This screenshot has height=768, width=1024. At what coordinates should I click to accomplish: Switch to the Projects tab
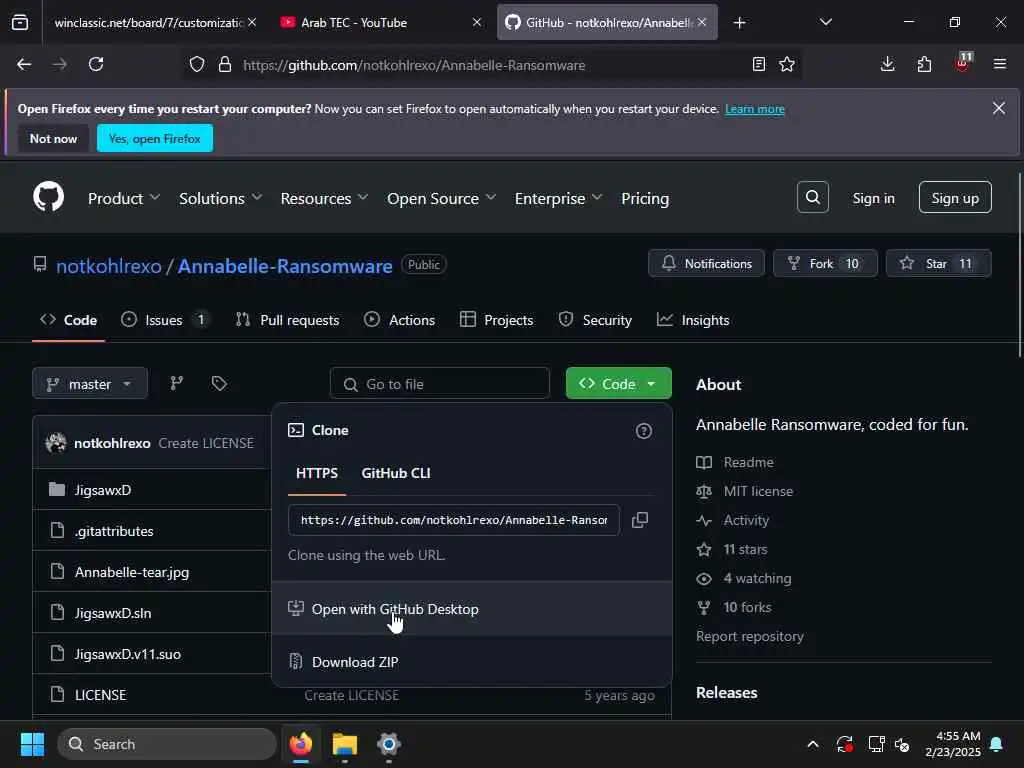[x=496, y=320]
